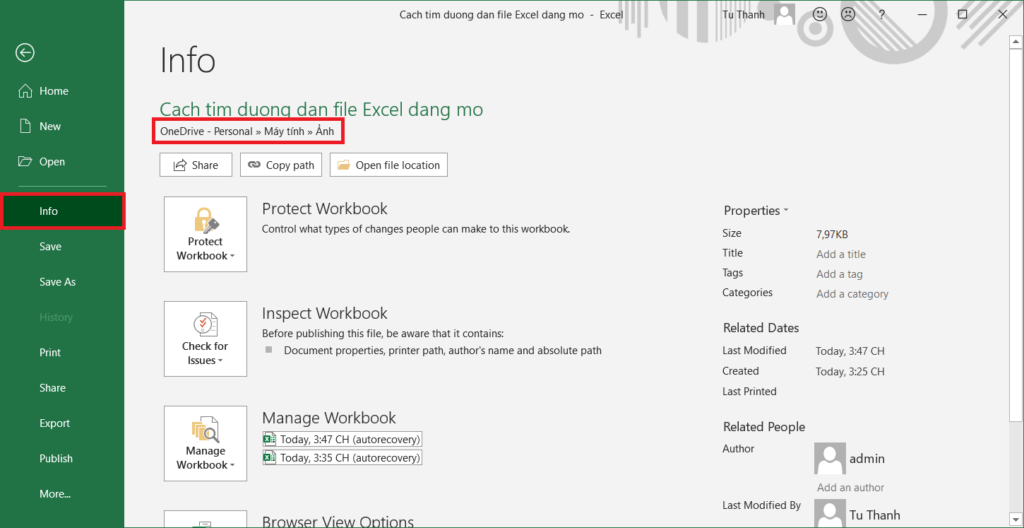The image size is (1024, 528).
Task: Click the Created date value
Action: click(x=850, y=371)
